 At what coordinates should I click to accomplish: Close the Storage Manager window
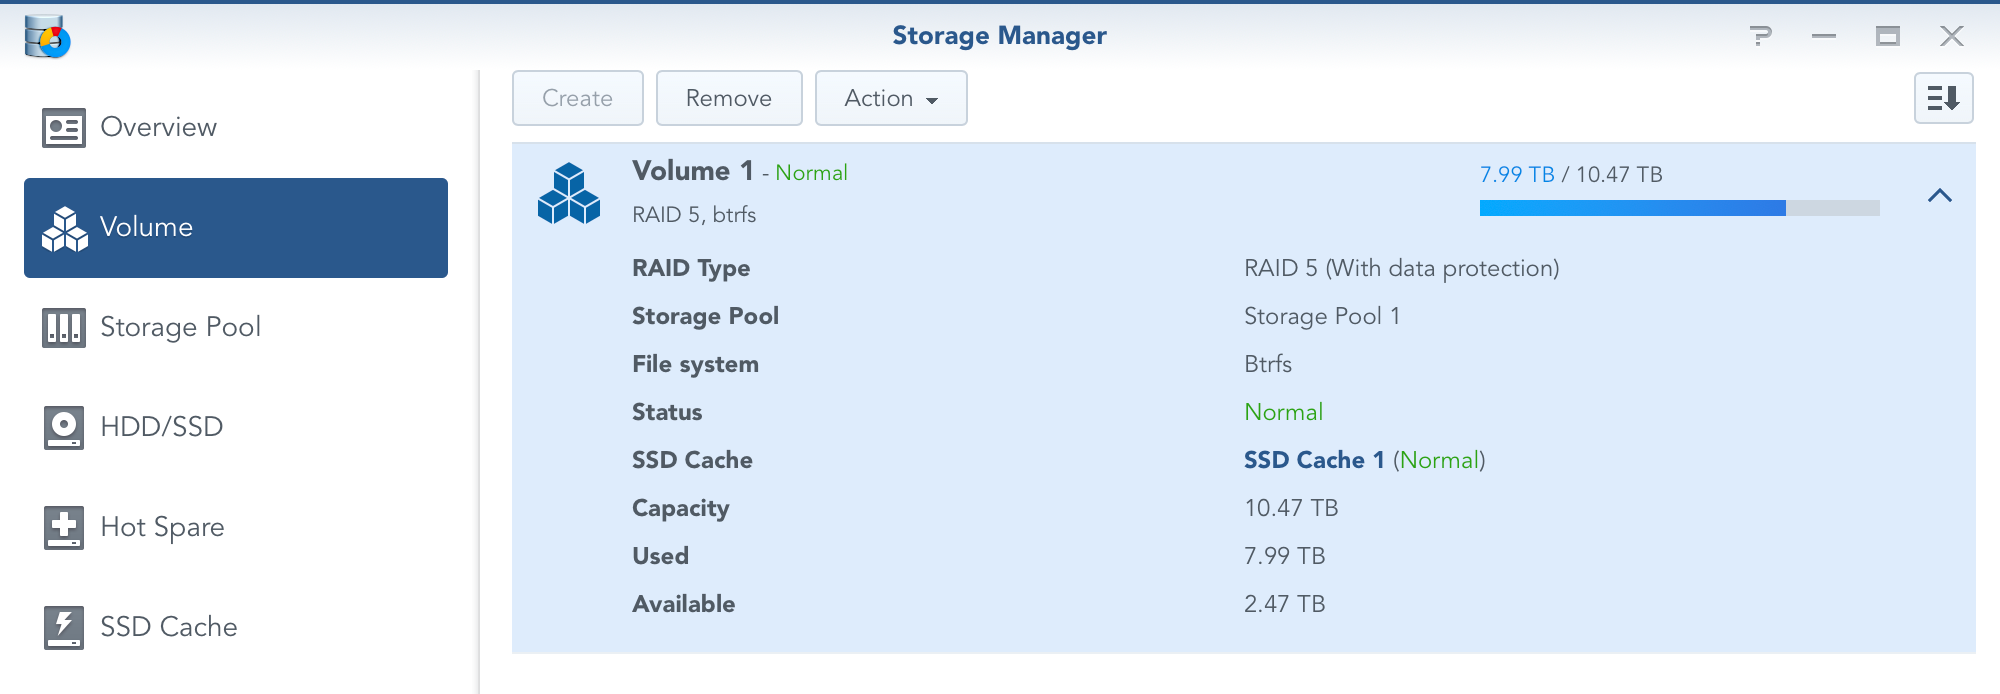1951,37
